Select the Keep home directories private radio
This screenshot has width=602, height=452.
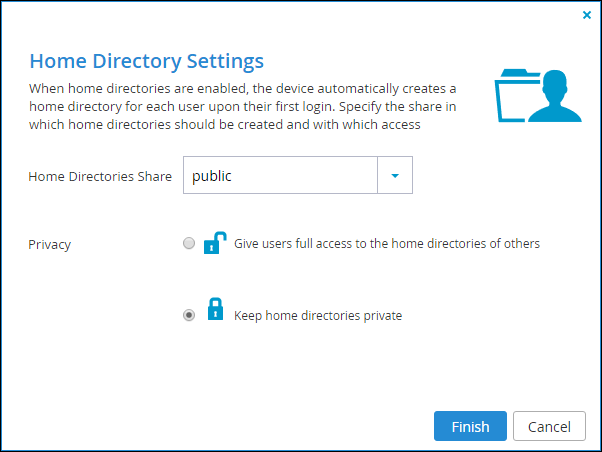click(189, 315)
